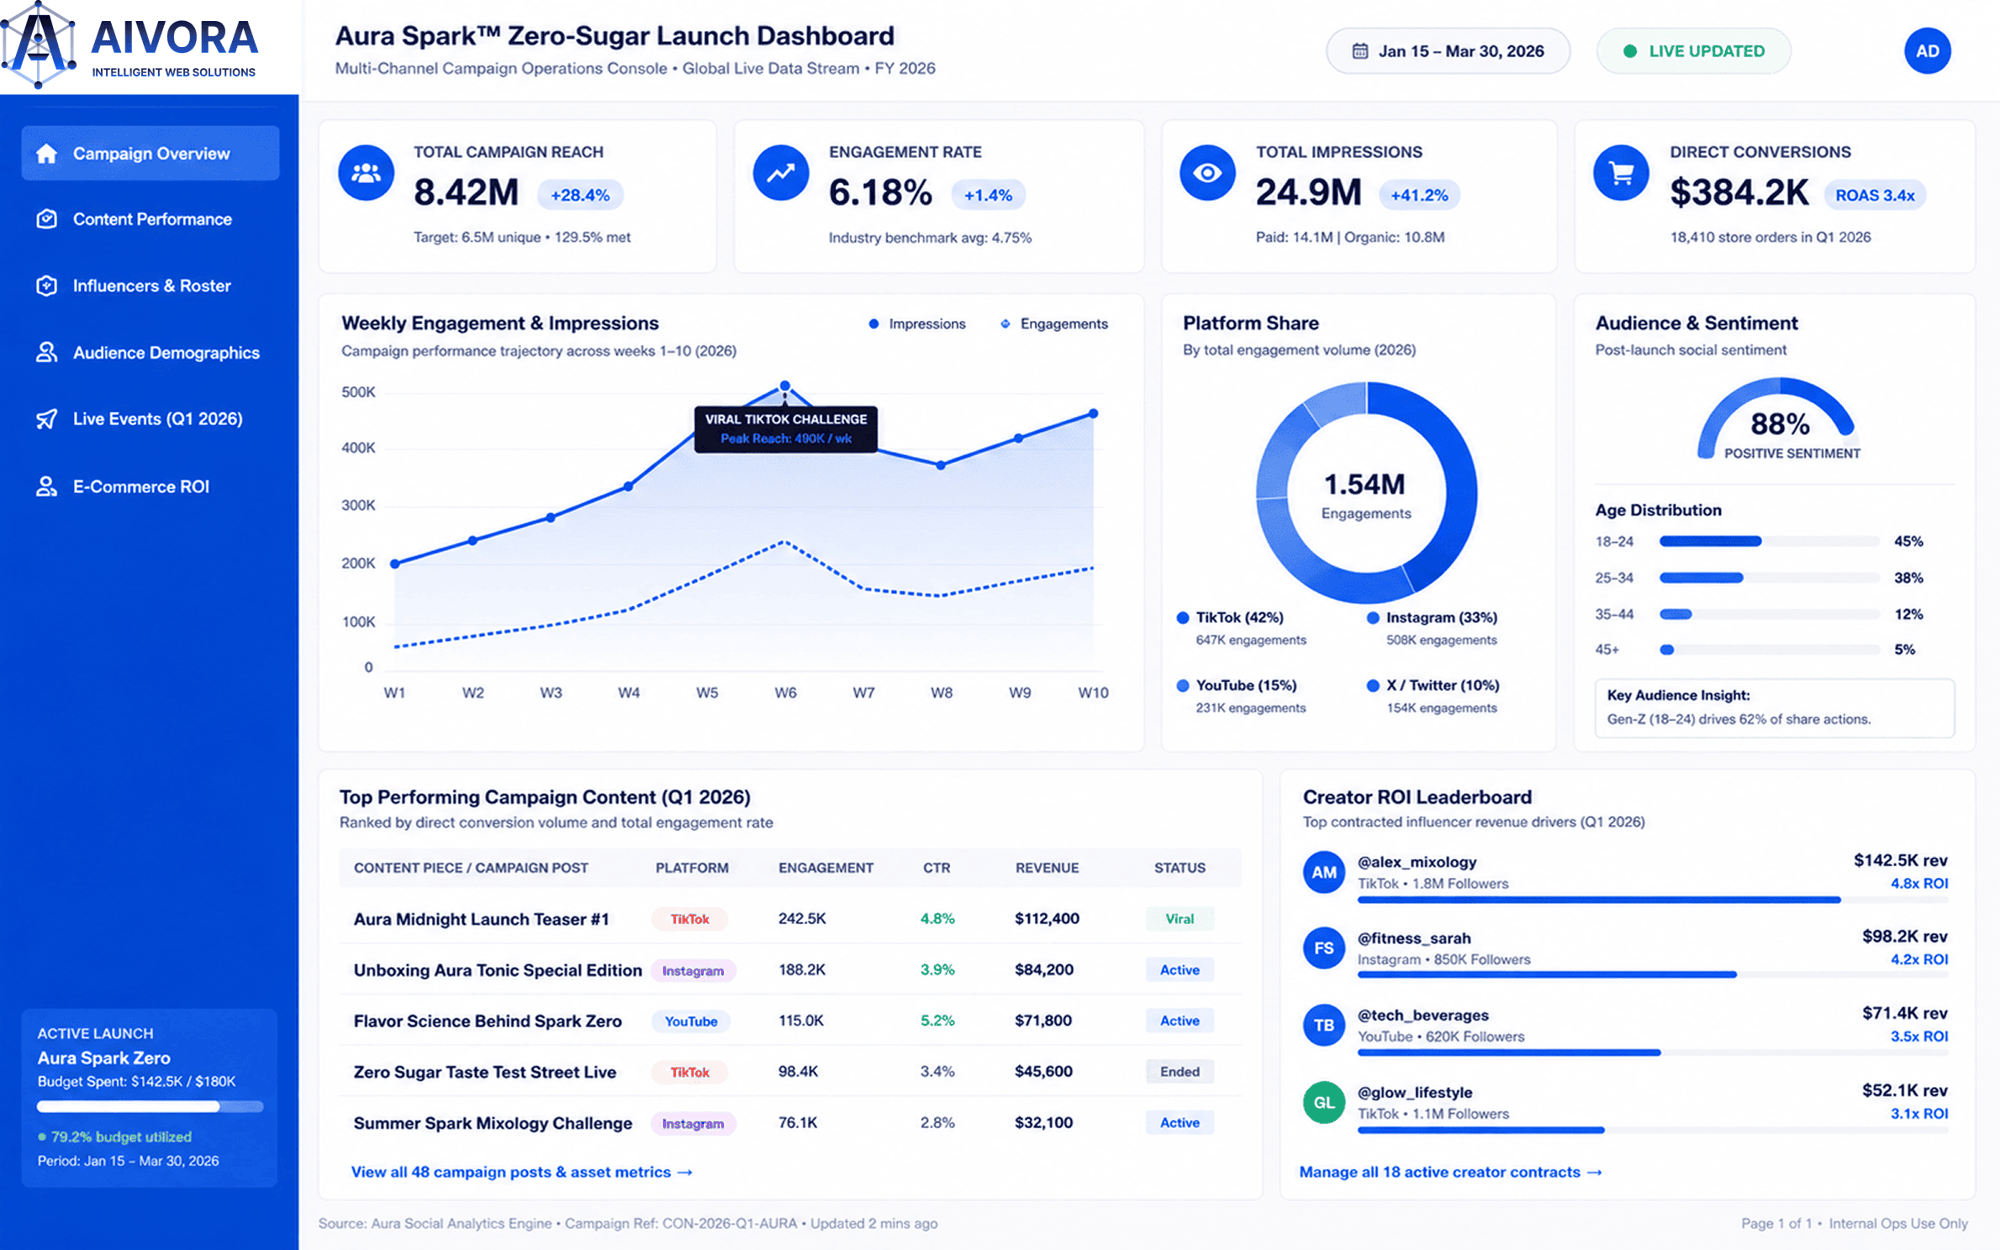
Task: Click the 1.54M Engagements donut chart center
Action: [x=1365, y=495]
